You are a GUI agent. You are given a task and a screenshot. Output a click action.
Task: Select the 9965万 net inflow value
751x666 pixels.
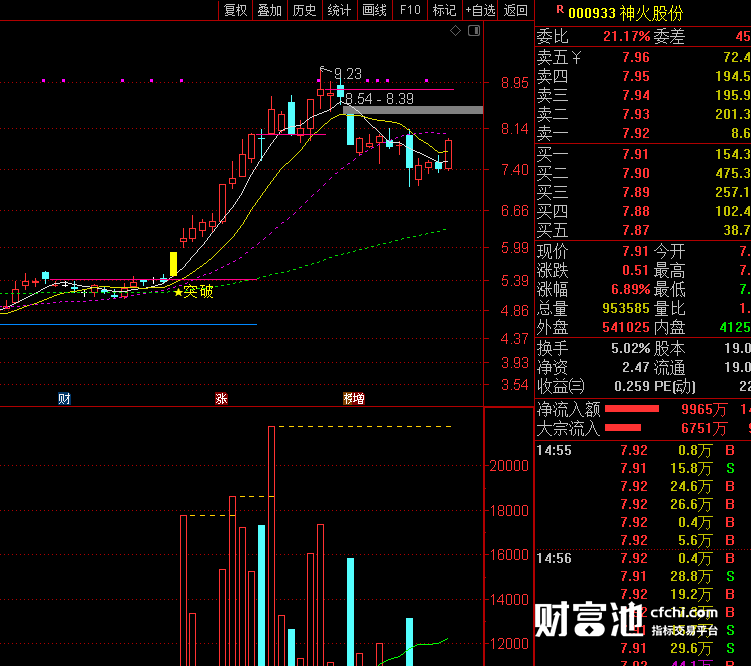704,409
